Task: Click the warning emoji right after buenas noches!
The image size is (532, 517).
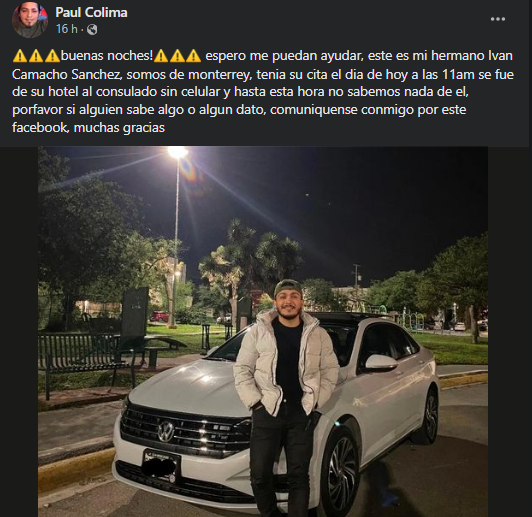Action: 161,56
